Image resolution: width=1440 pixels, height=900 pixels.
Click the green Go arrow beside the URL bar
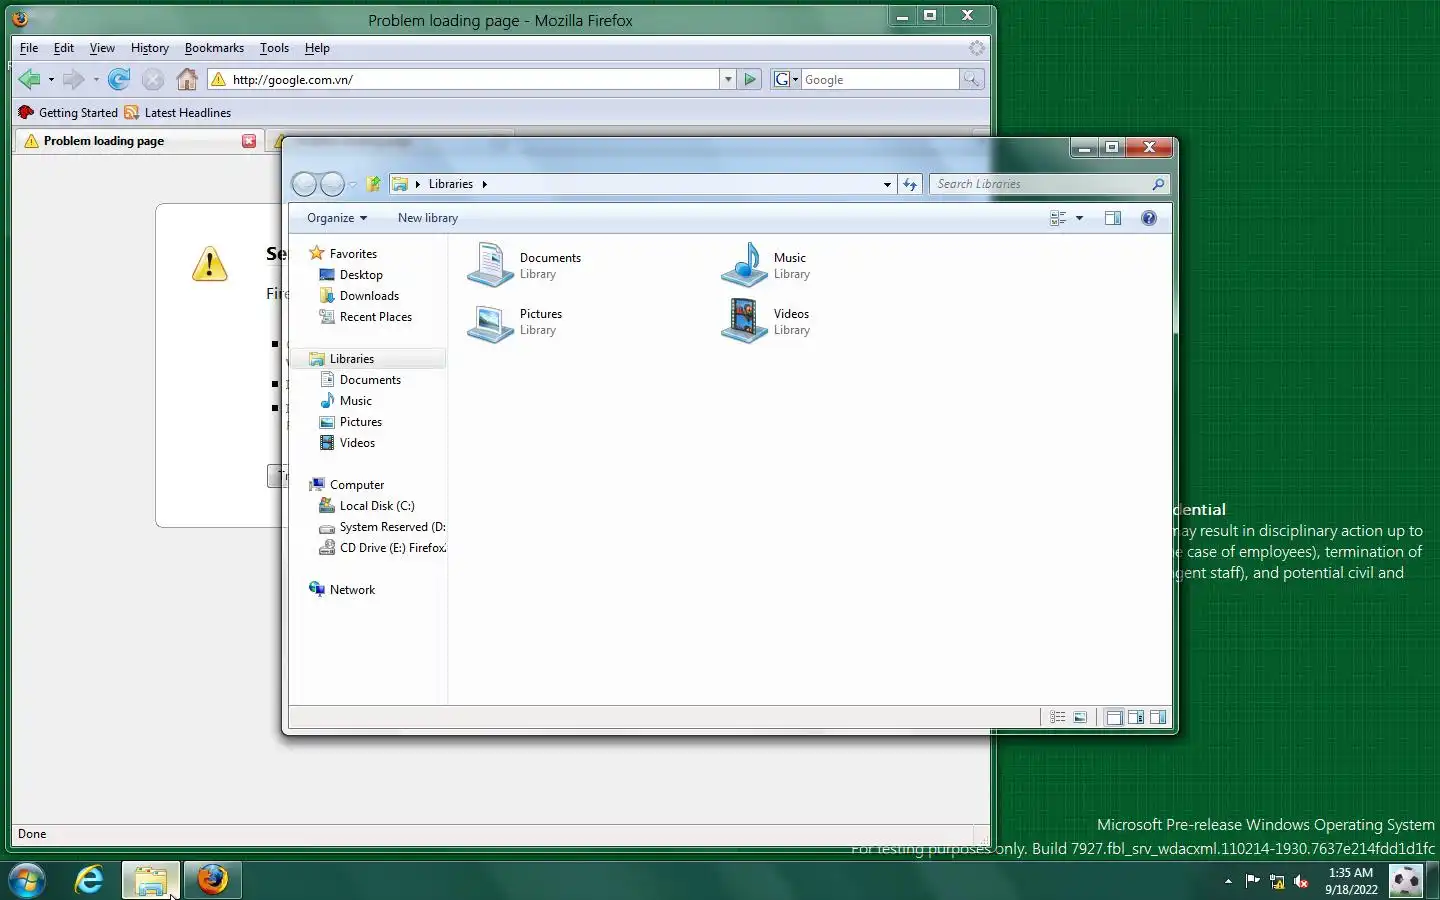click(750, 79)
